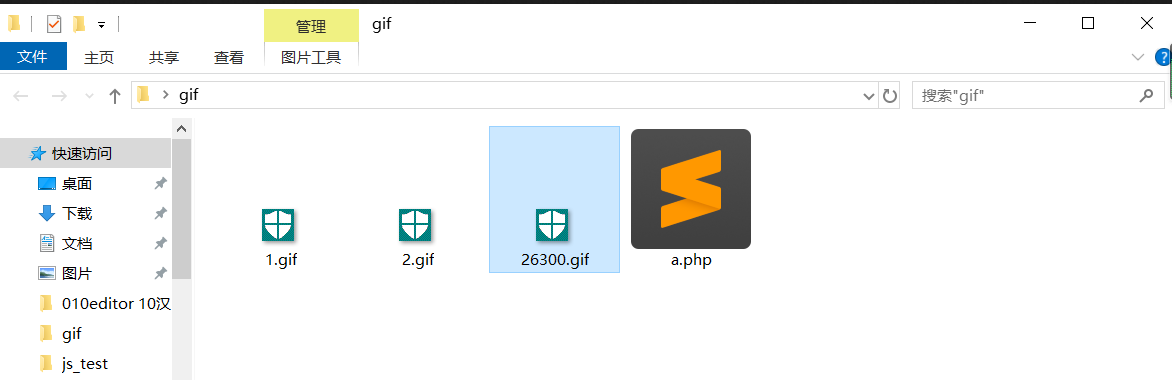Click the refresh button beside the address bar
This screenshot has width=1172, height=380.
889,96
